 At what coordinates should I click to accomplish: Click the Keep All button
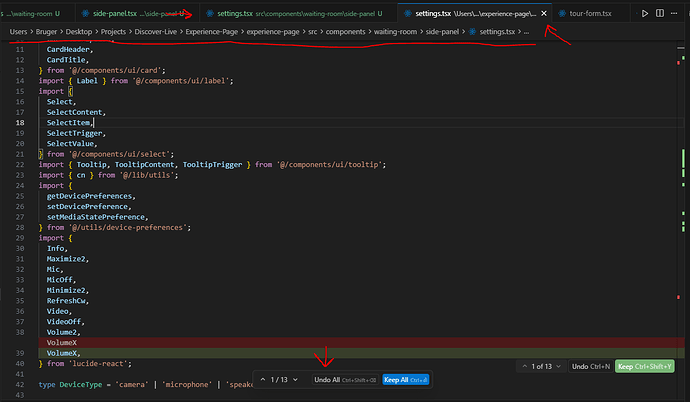(405, 380)
